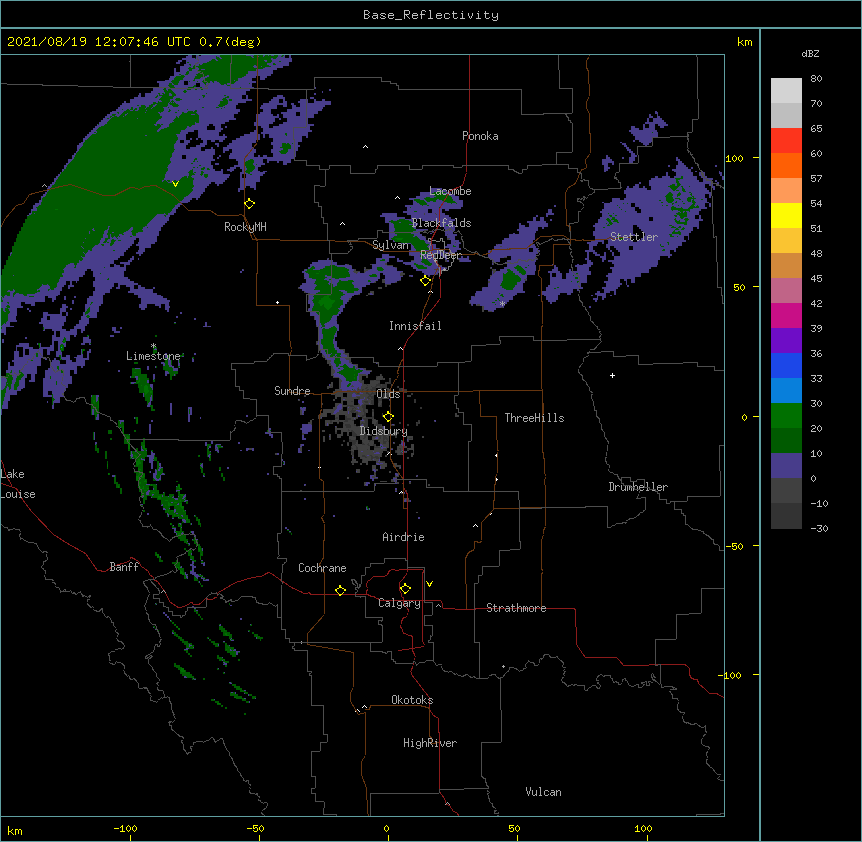
Task: Click the HighRiver label
Action: pos(430,743)
